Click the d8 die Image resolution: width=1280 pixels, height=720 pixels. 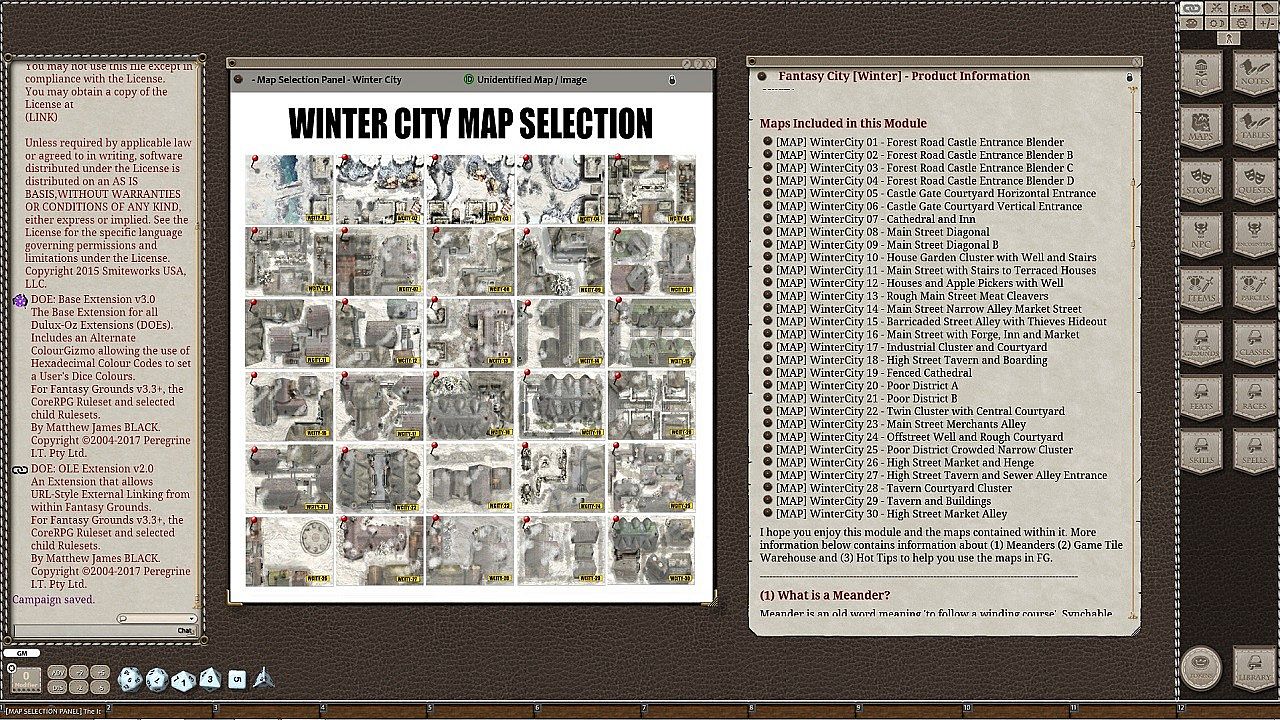coord(209,680)
